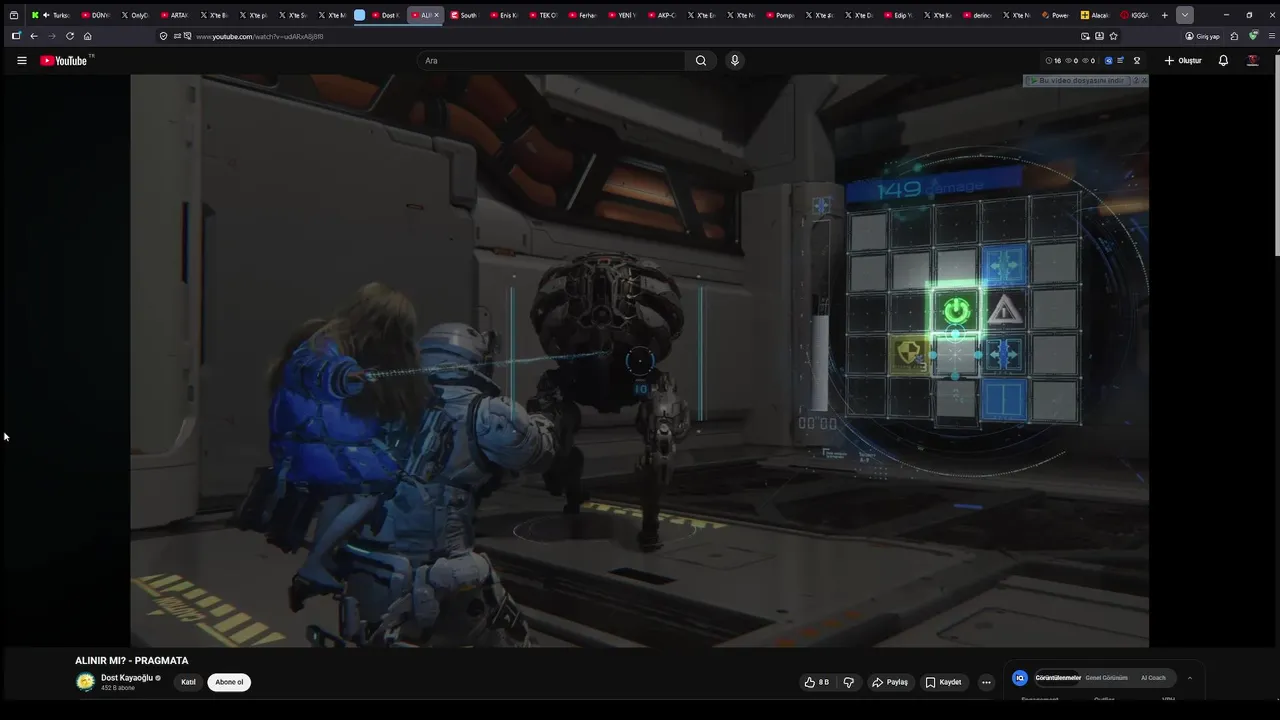Expand the list all tabs dropdown
This screenshot has width=1280, height=720.
point(1185,15)
